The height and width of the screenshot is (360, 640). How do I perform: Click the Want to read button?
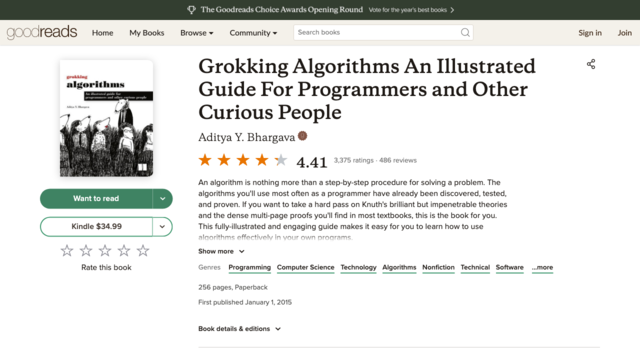click(x=96, y=199)
